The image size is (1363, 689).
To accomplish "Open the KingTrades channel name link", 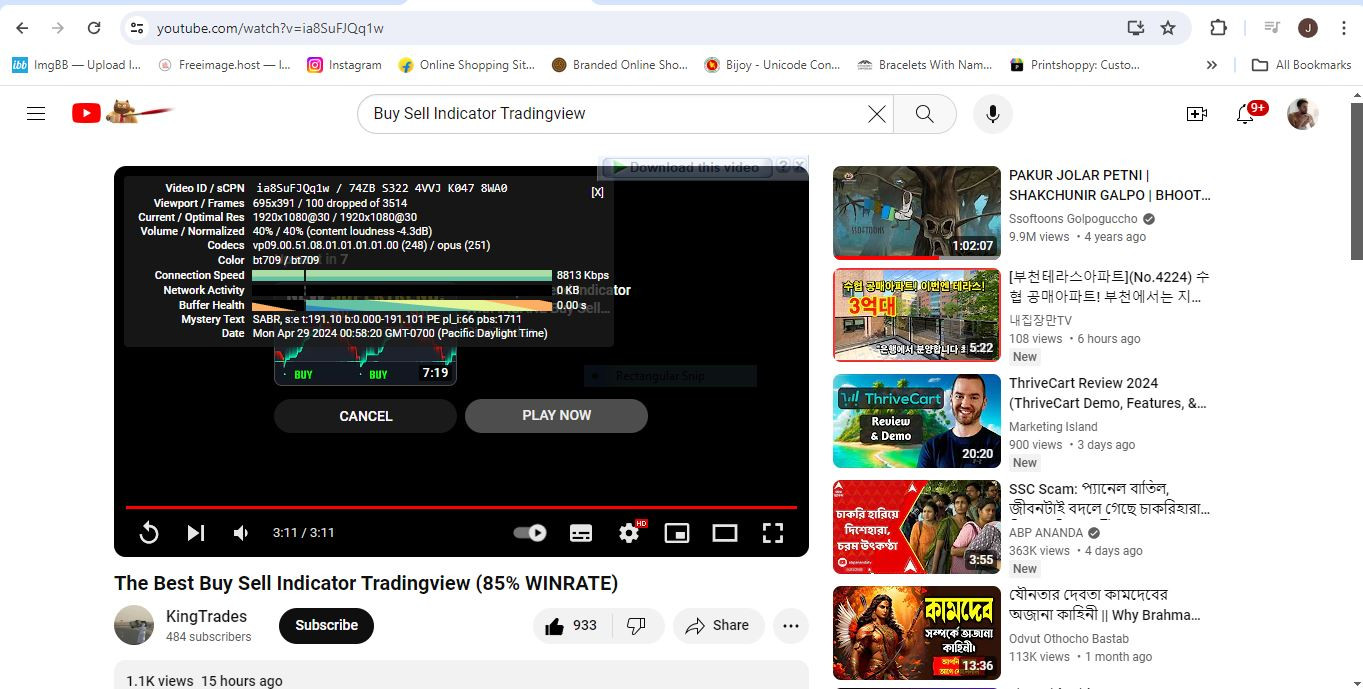I will (x=206, y=617).
